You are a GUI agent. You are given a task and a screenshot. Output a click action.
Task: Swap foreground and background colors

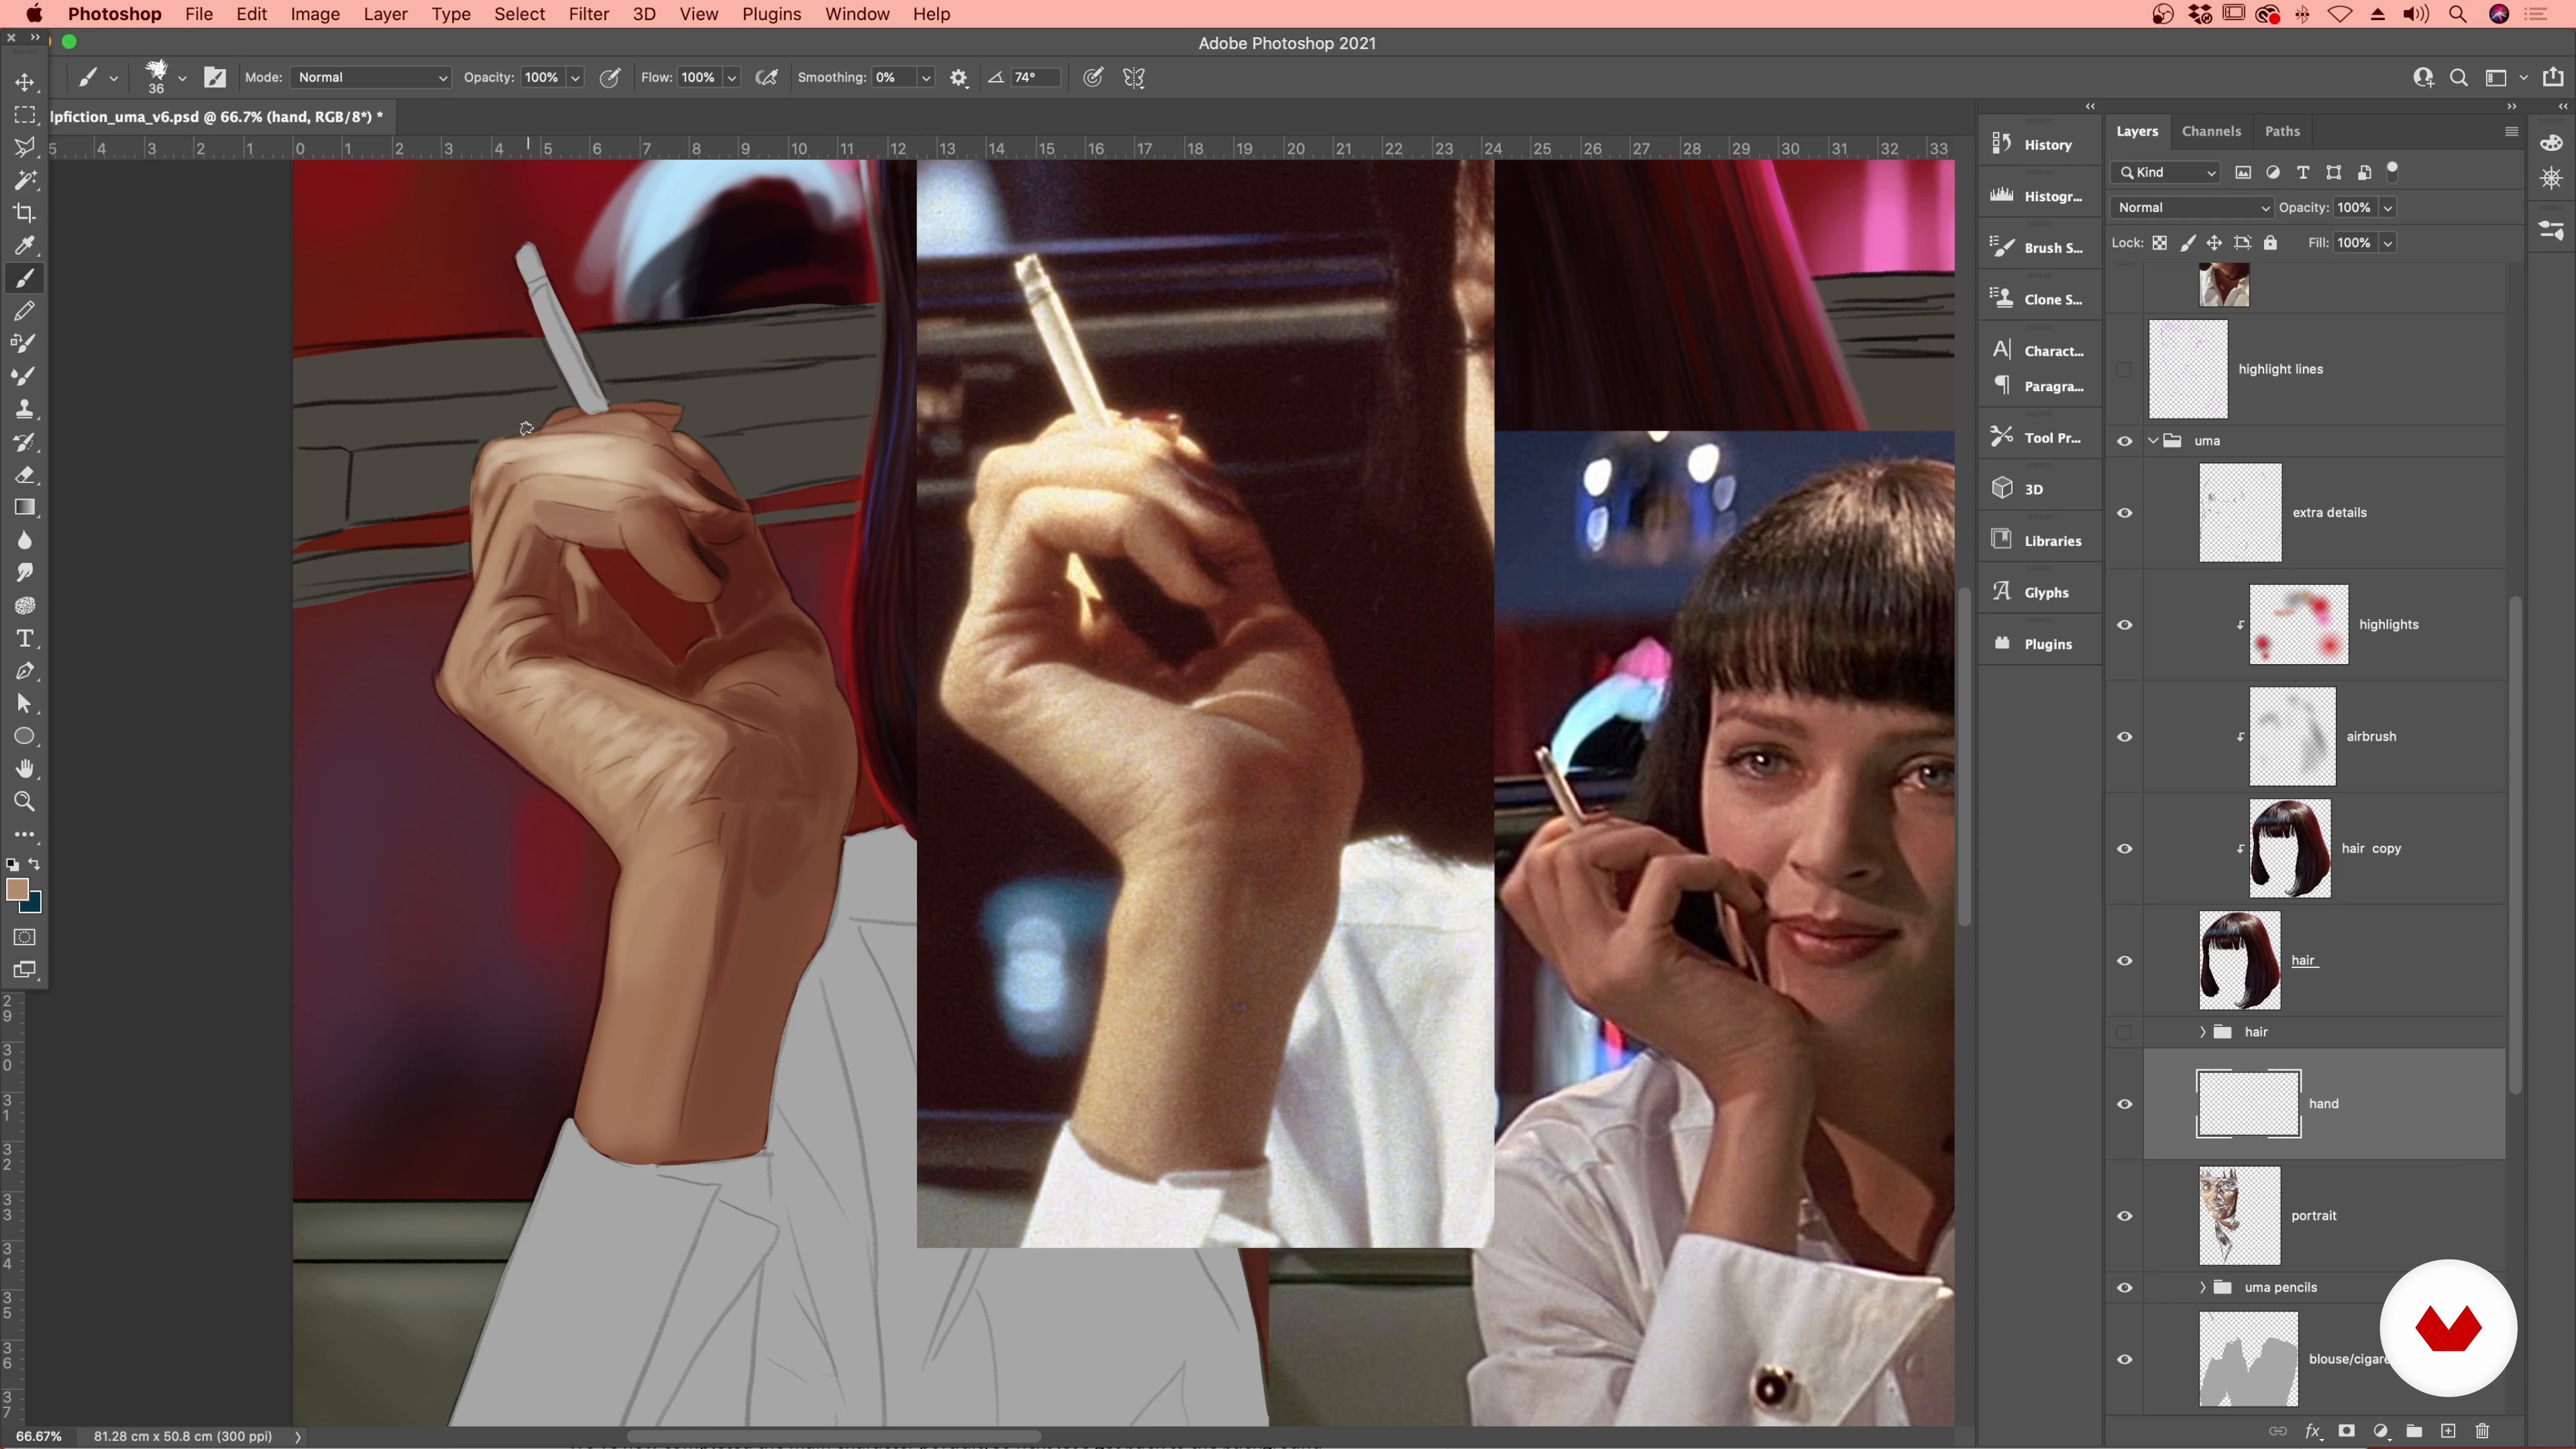[35, 864]
